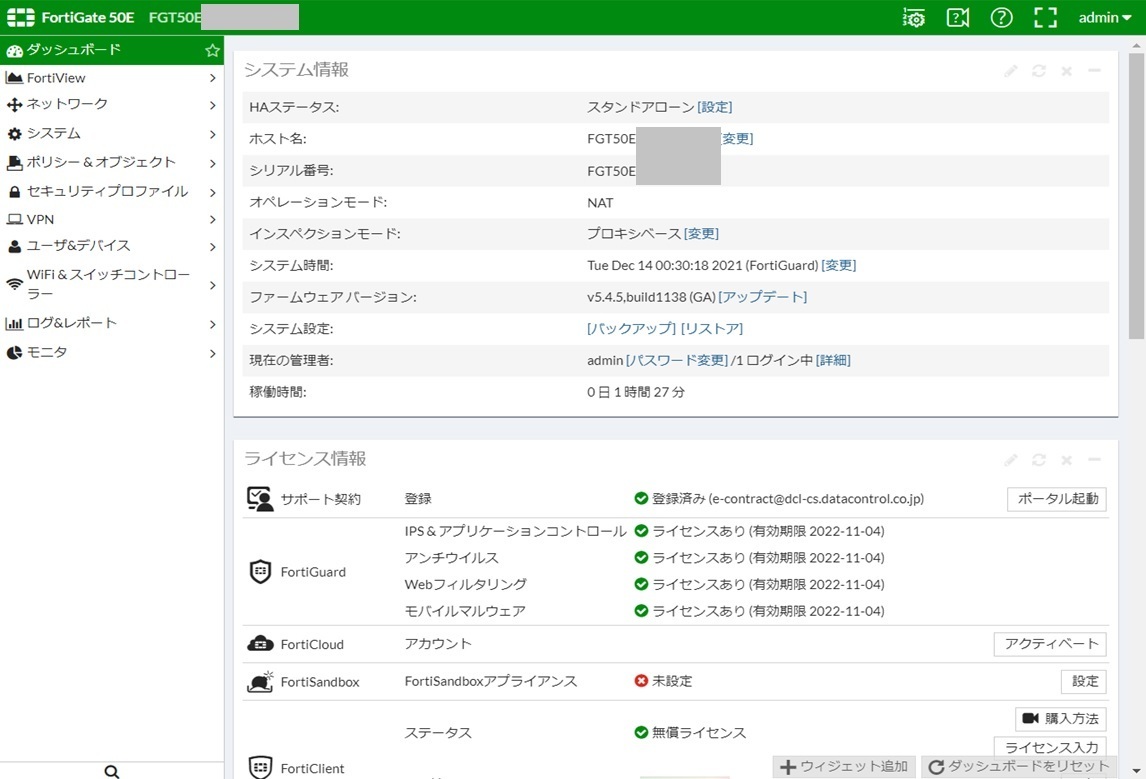Image resolution: width=1146 pixels, height=779 pixels.
Task: Click the favorite star next to ダッシュボード
Action: tap(213, 50)
